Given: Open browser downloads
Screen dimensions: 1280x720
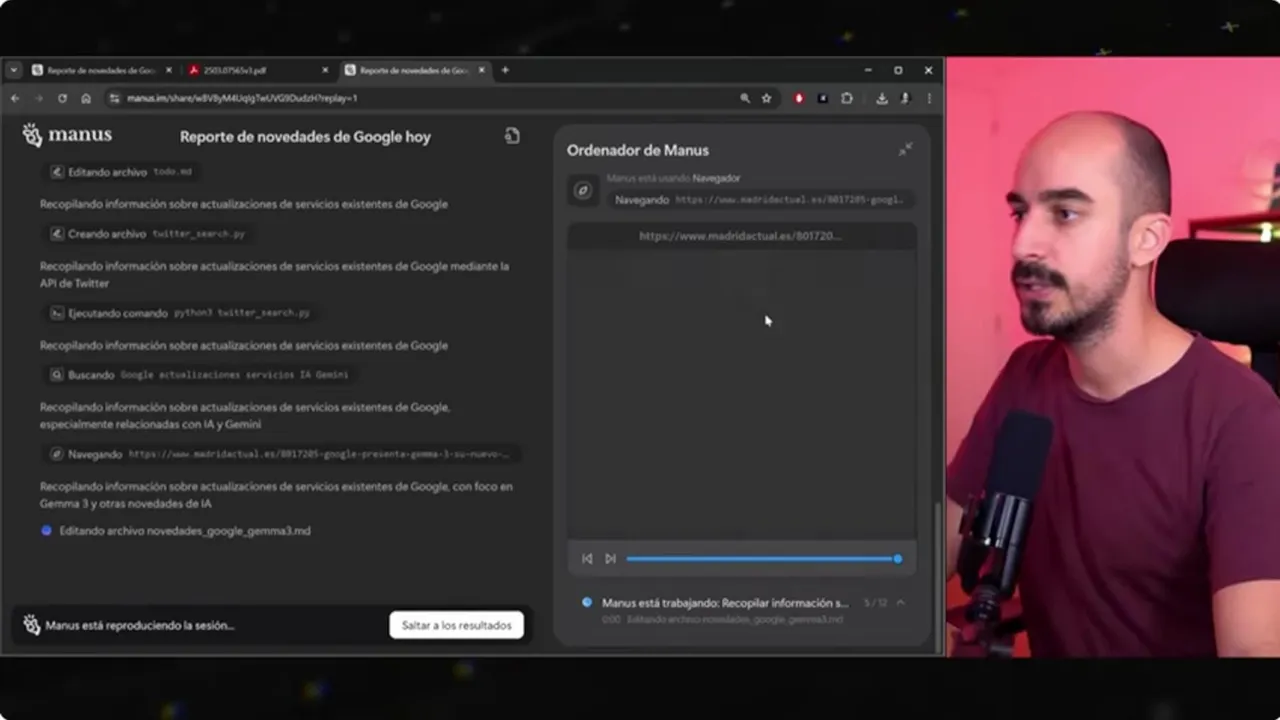Looking at the screenshot, I should click(882, 98).
